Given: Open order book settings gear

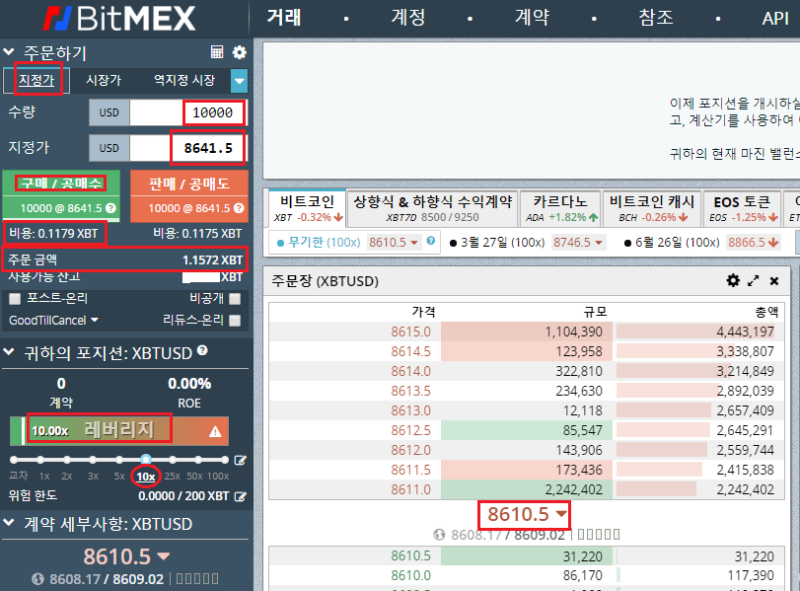Looking at the screenshot, I should [x=733, y=281].
